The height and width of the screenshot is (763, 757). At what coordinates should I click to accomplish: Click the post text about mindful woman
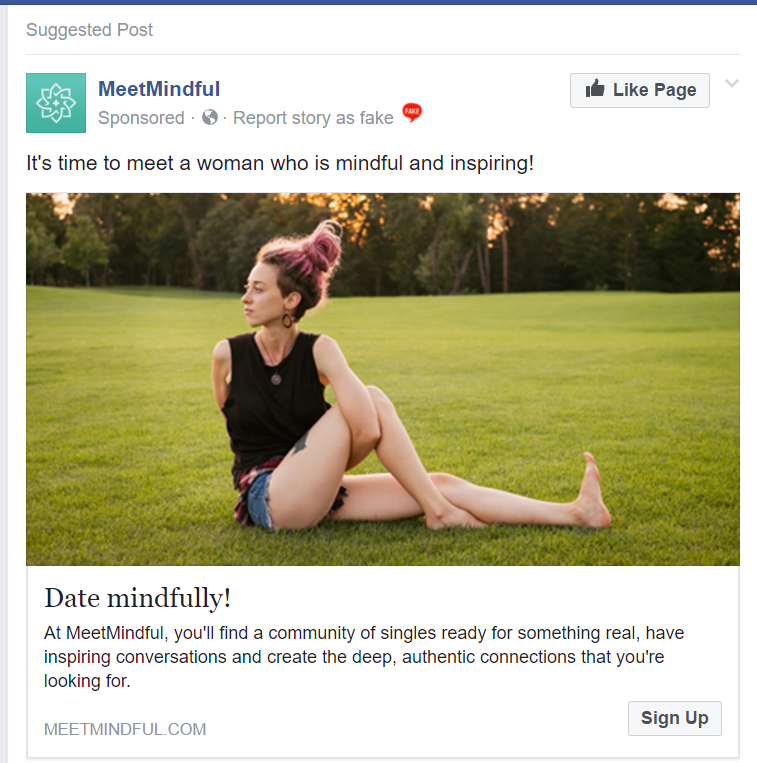[x=280, y=162]
